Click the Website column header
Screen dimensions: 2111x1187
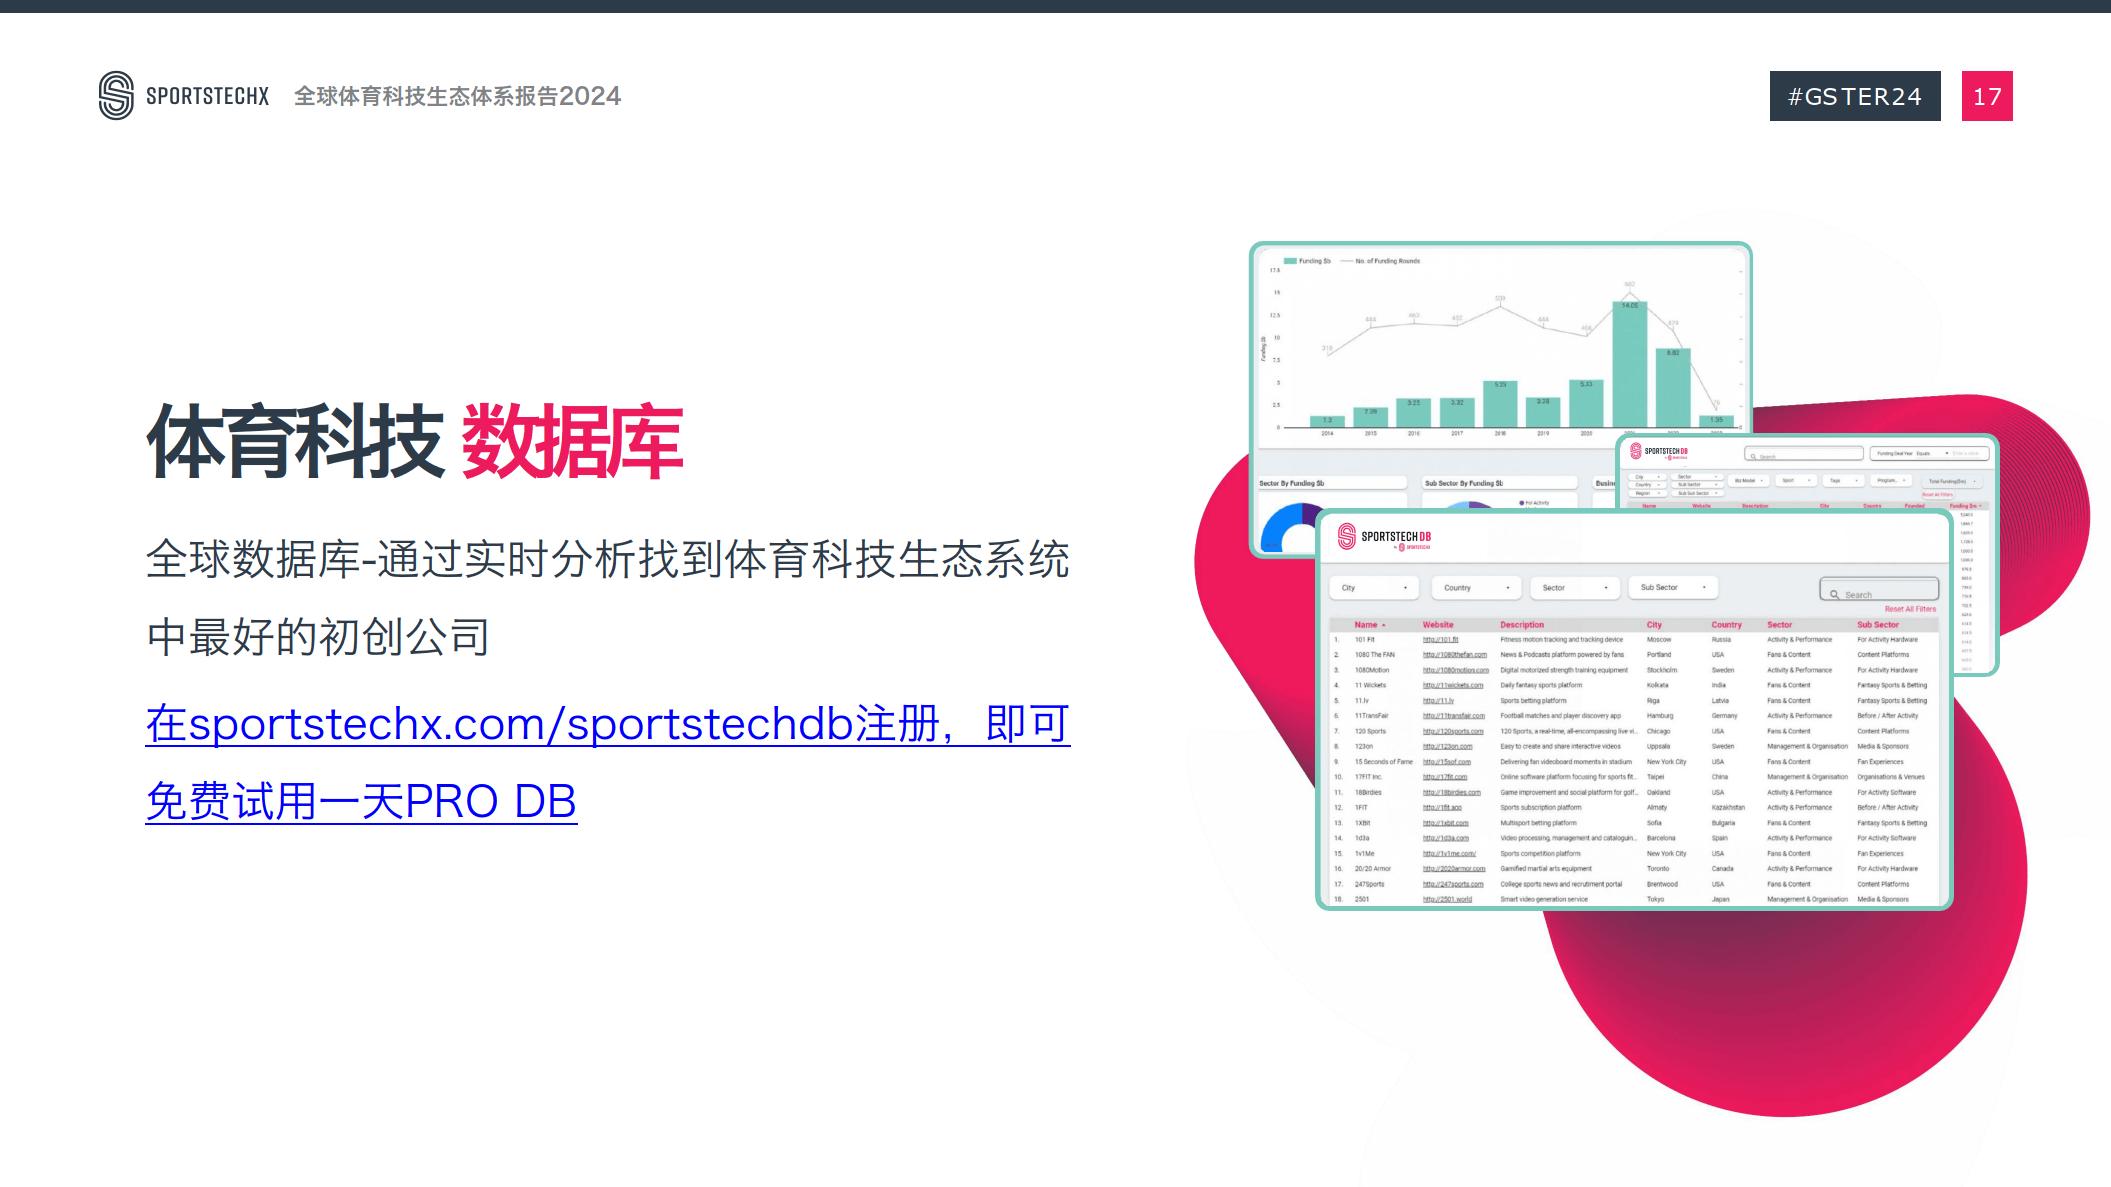point(1438,625)
